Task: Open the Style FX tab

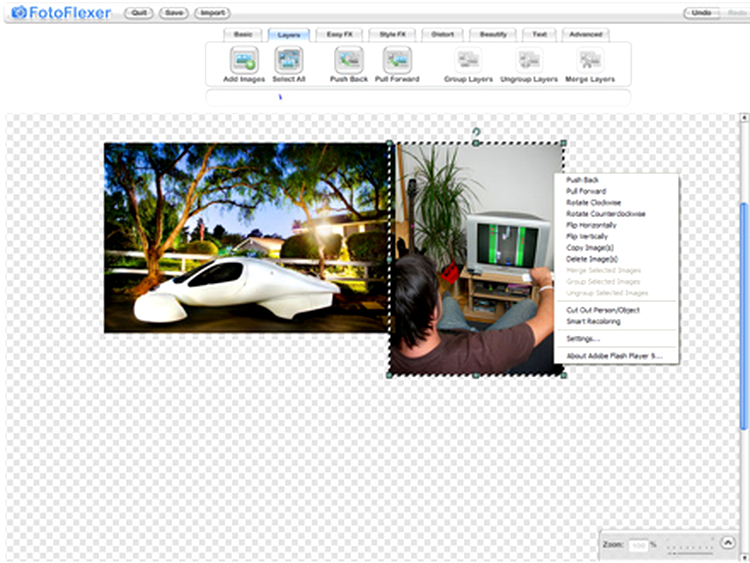Action: pos(392,34)
